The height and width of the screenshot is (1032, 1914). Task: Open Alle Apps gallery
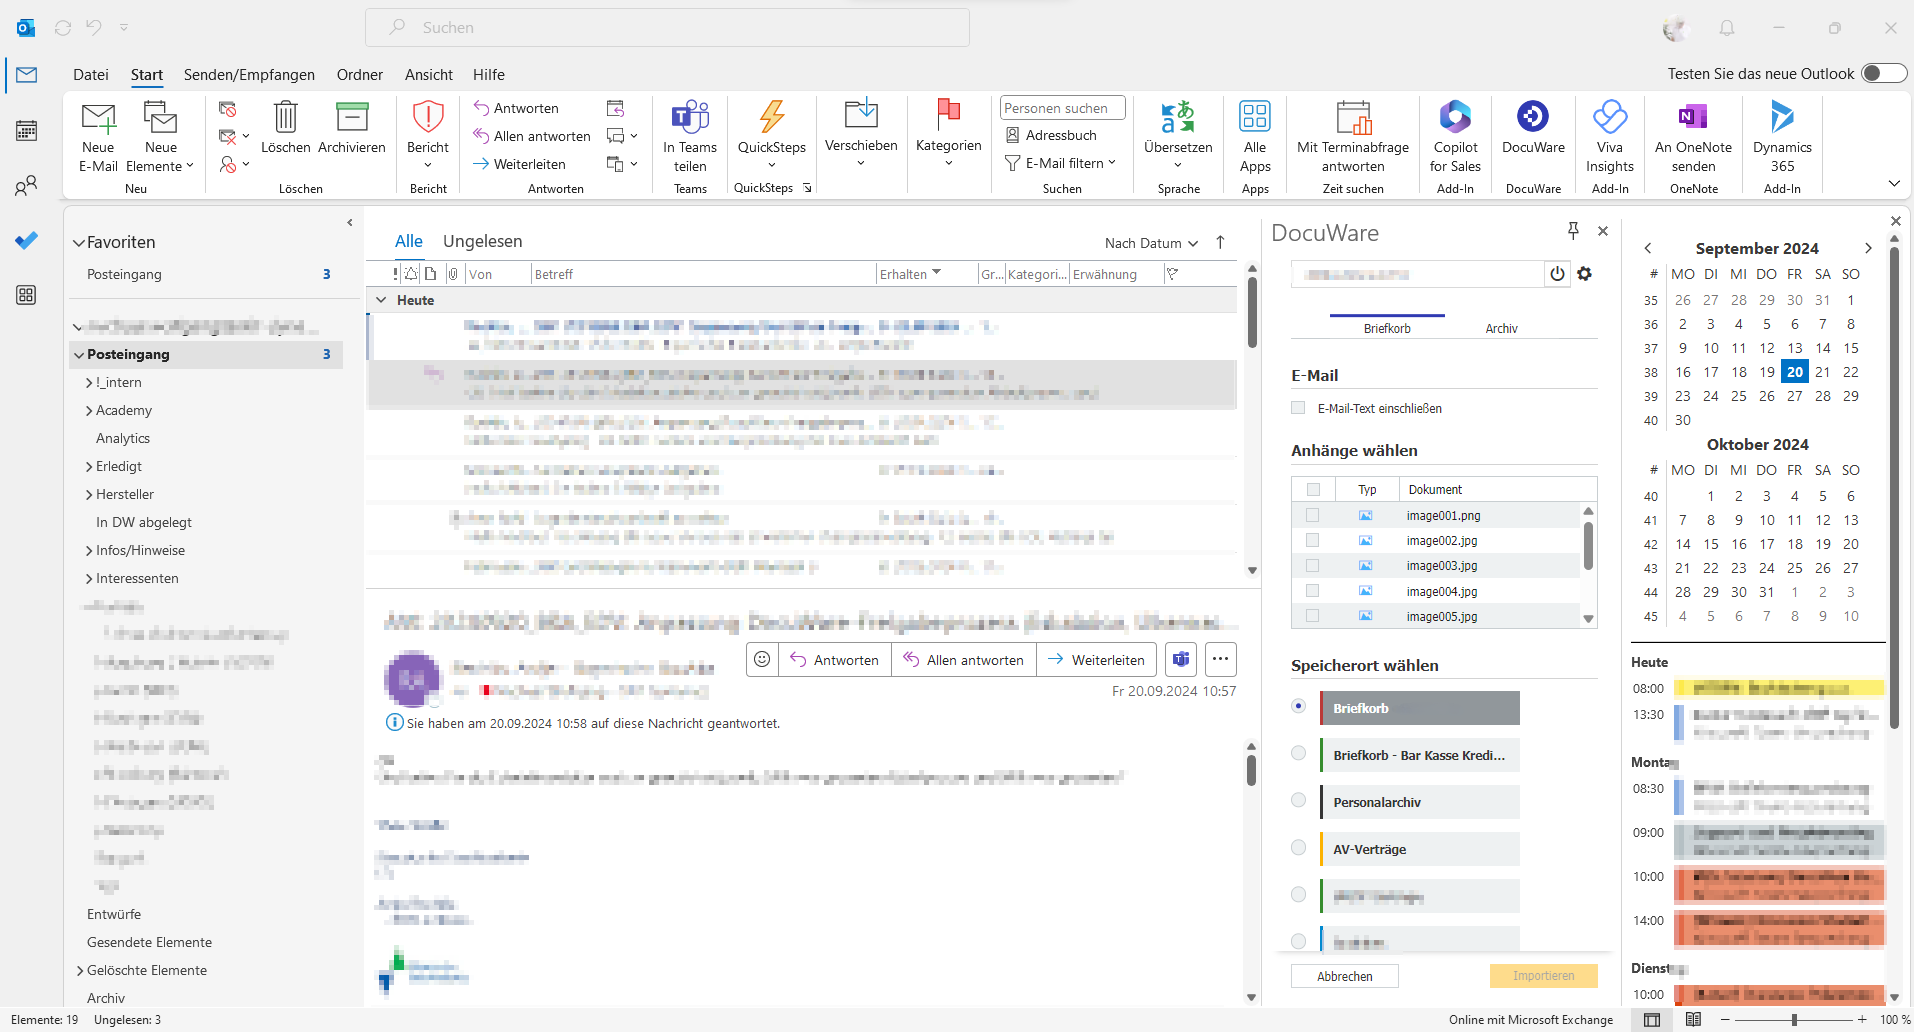1255,137
